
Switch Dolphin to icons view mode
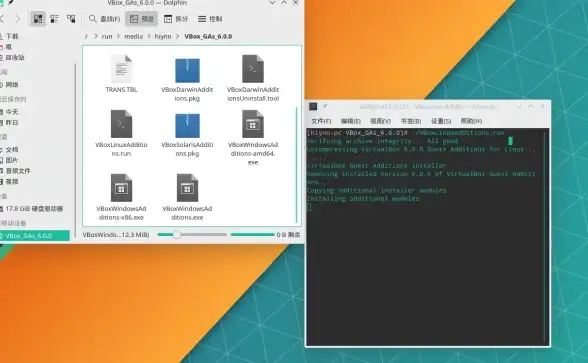point(38,19)
